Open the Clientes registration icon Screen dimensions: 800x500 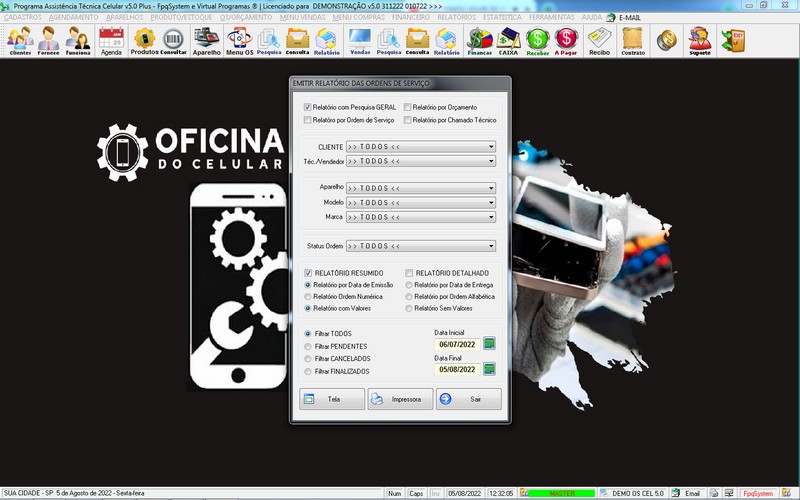pos(20,41)
